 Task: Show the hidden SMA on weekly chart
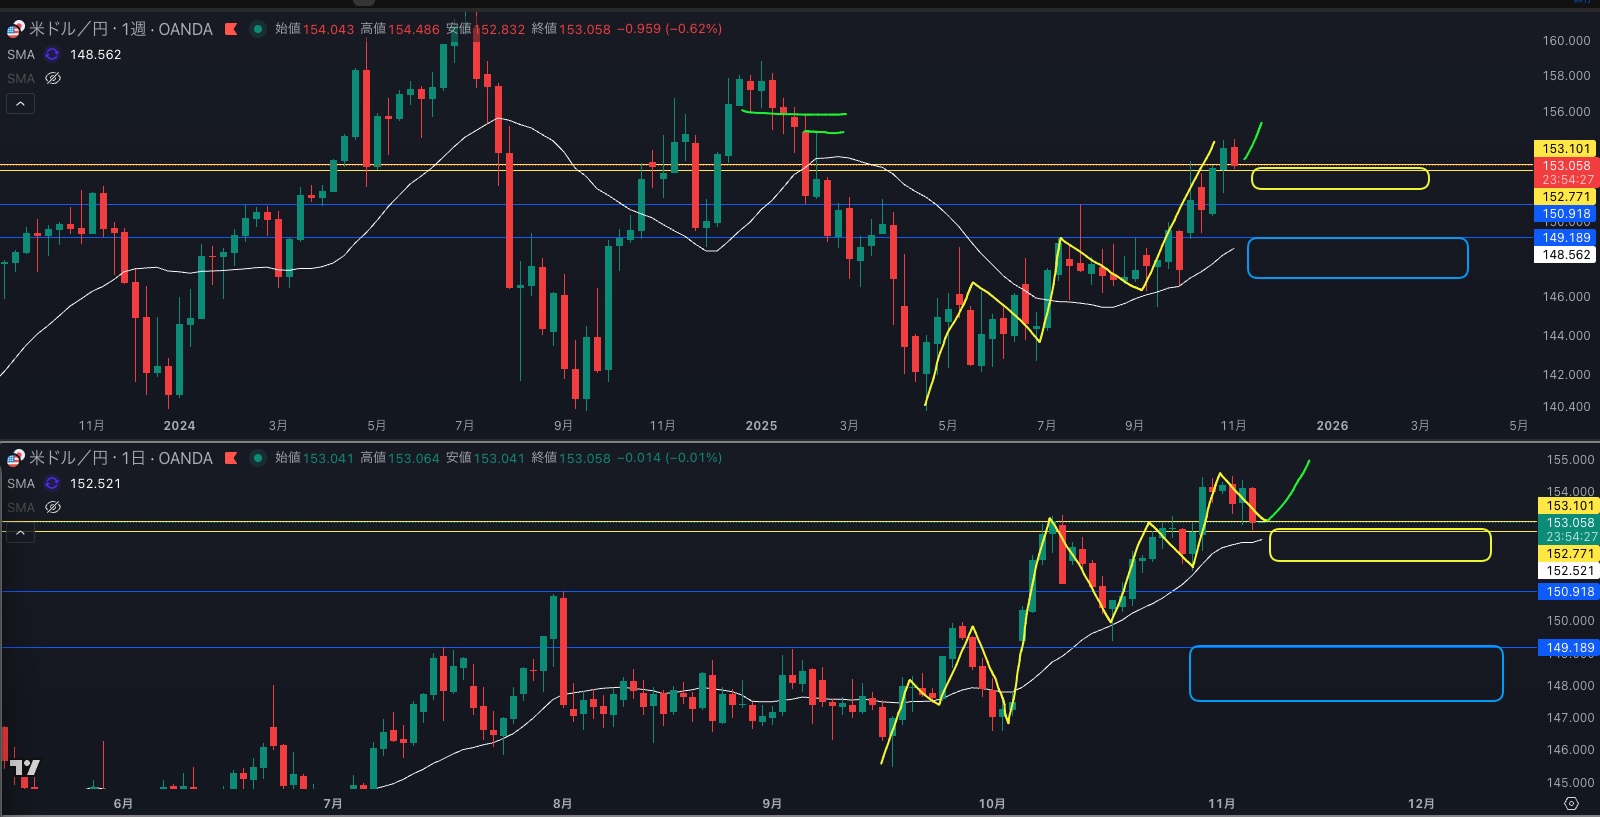tap(53, 78)
